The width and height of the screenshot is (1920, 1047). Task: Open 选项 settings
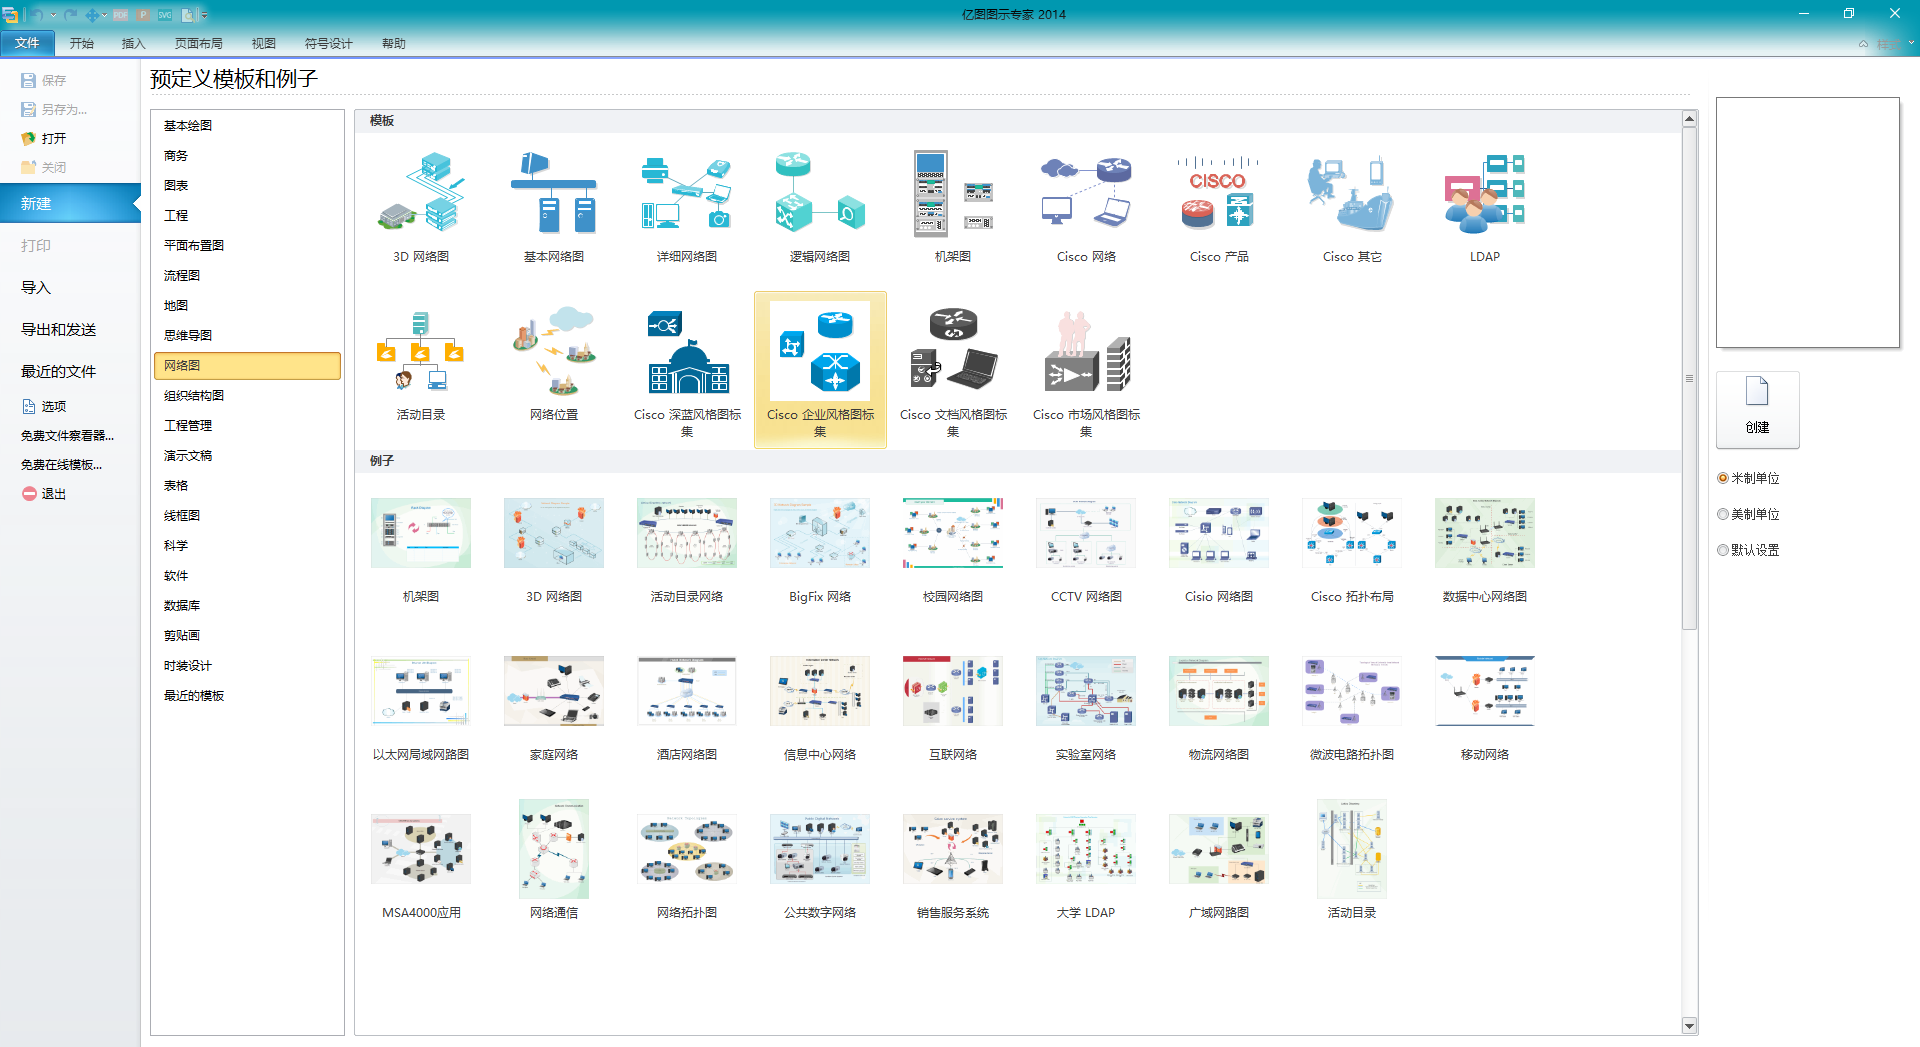(44, 406)
